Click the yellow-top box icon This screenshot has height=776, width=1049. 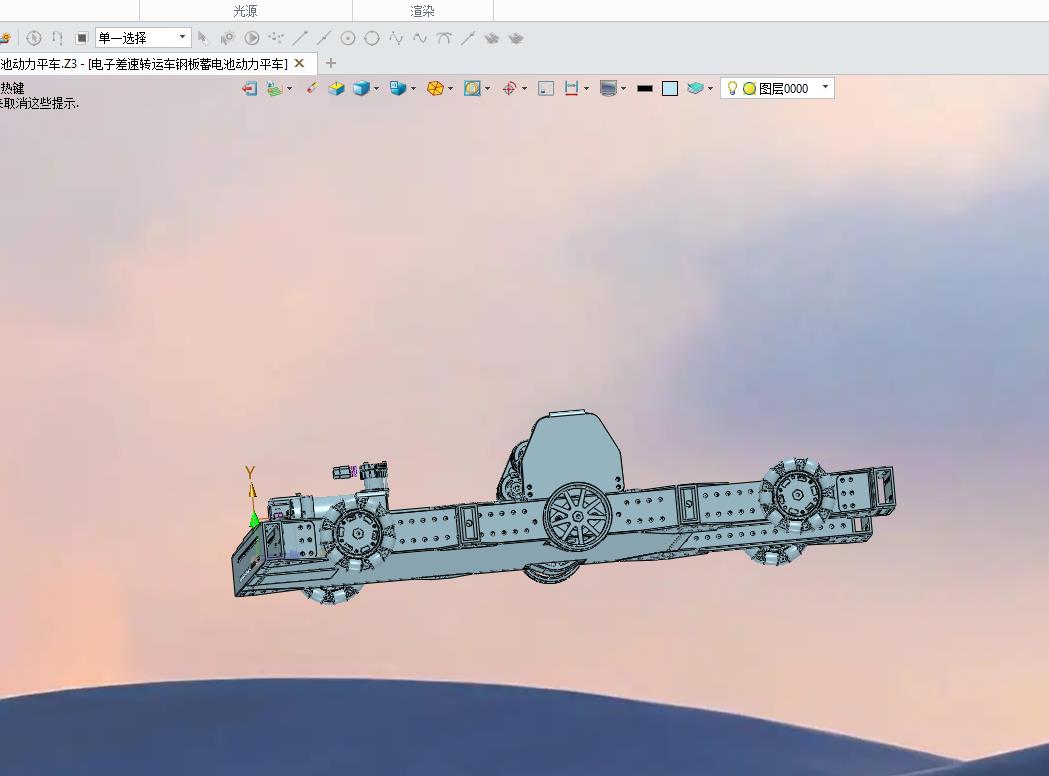(336, 88)
